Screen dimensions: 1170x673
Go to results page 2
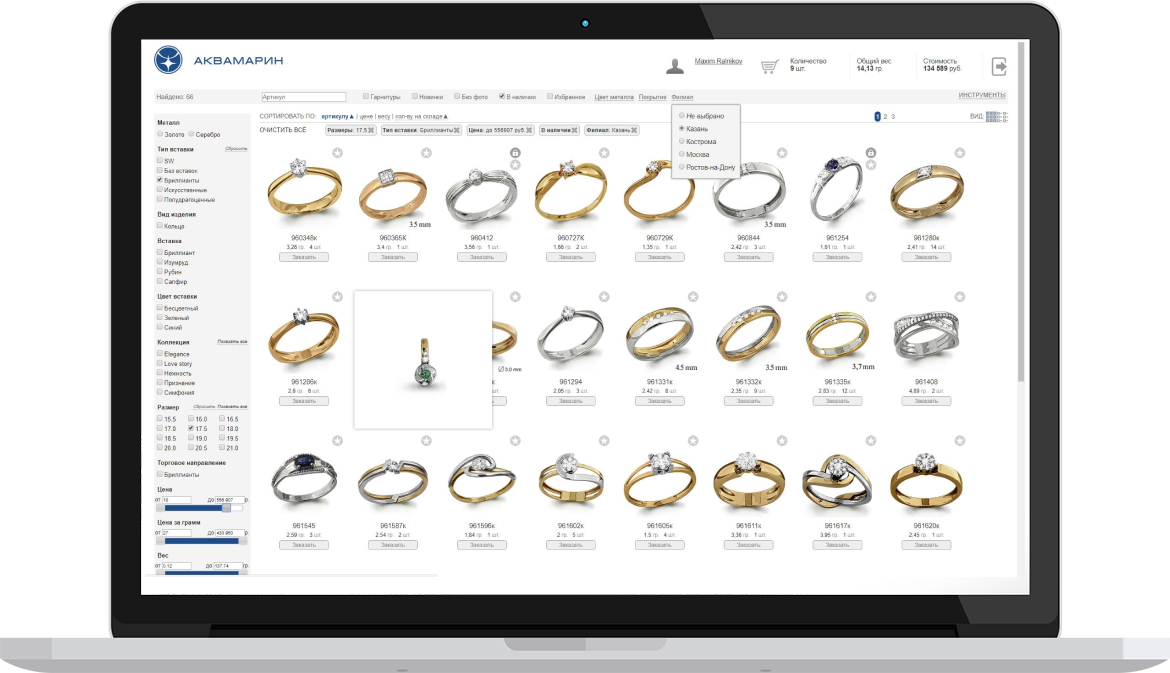point(885,116)
